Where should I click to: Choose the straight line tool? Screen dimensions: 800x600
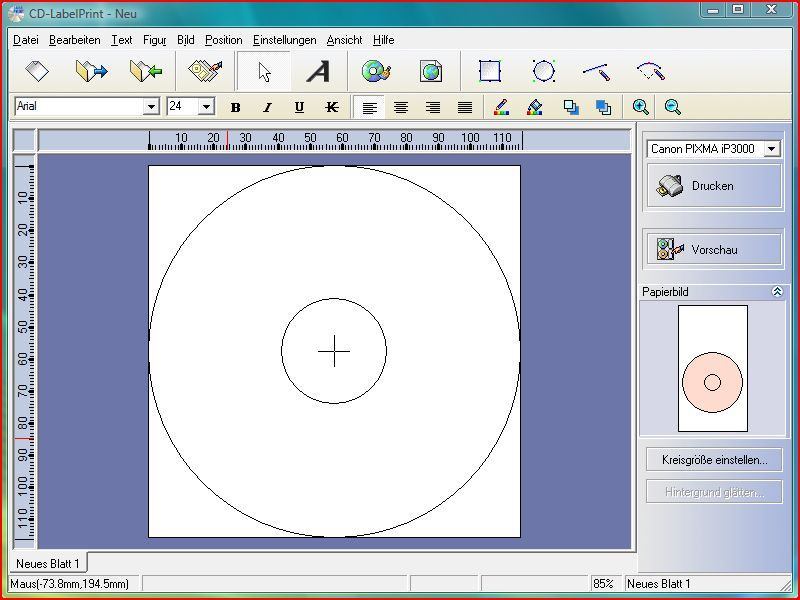tap(597, 72)
